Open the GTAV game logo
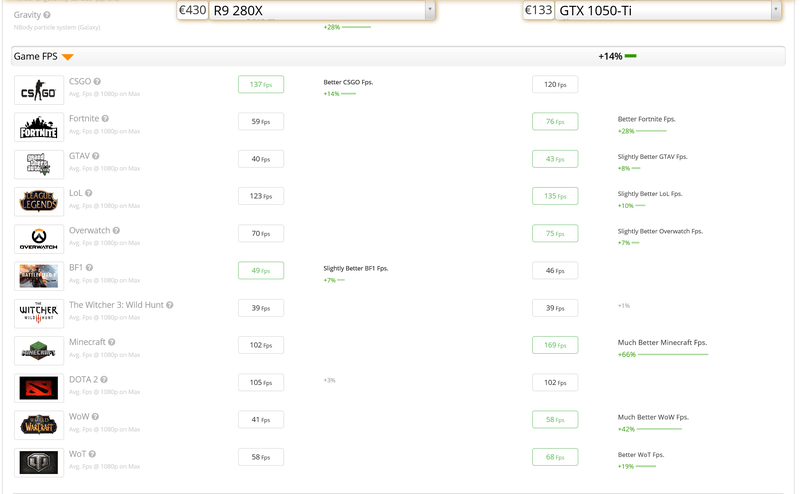The image size is (800, 494). point(39,164)
